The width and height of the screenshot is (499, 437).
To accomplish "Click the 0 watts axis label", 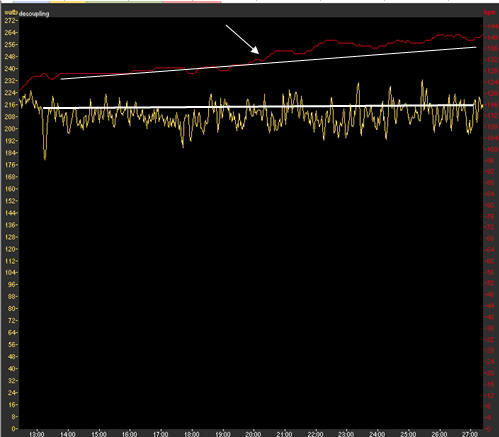I will pyautogui.click(x=13, y=429).
